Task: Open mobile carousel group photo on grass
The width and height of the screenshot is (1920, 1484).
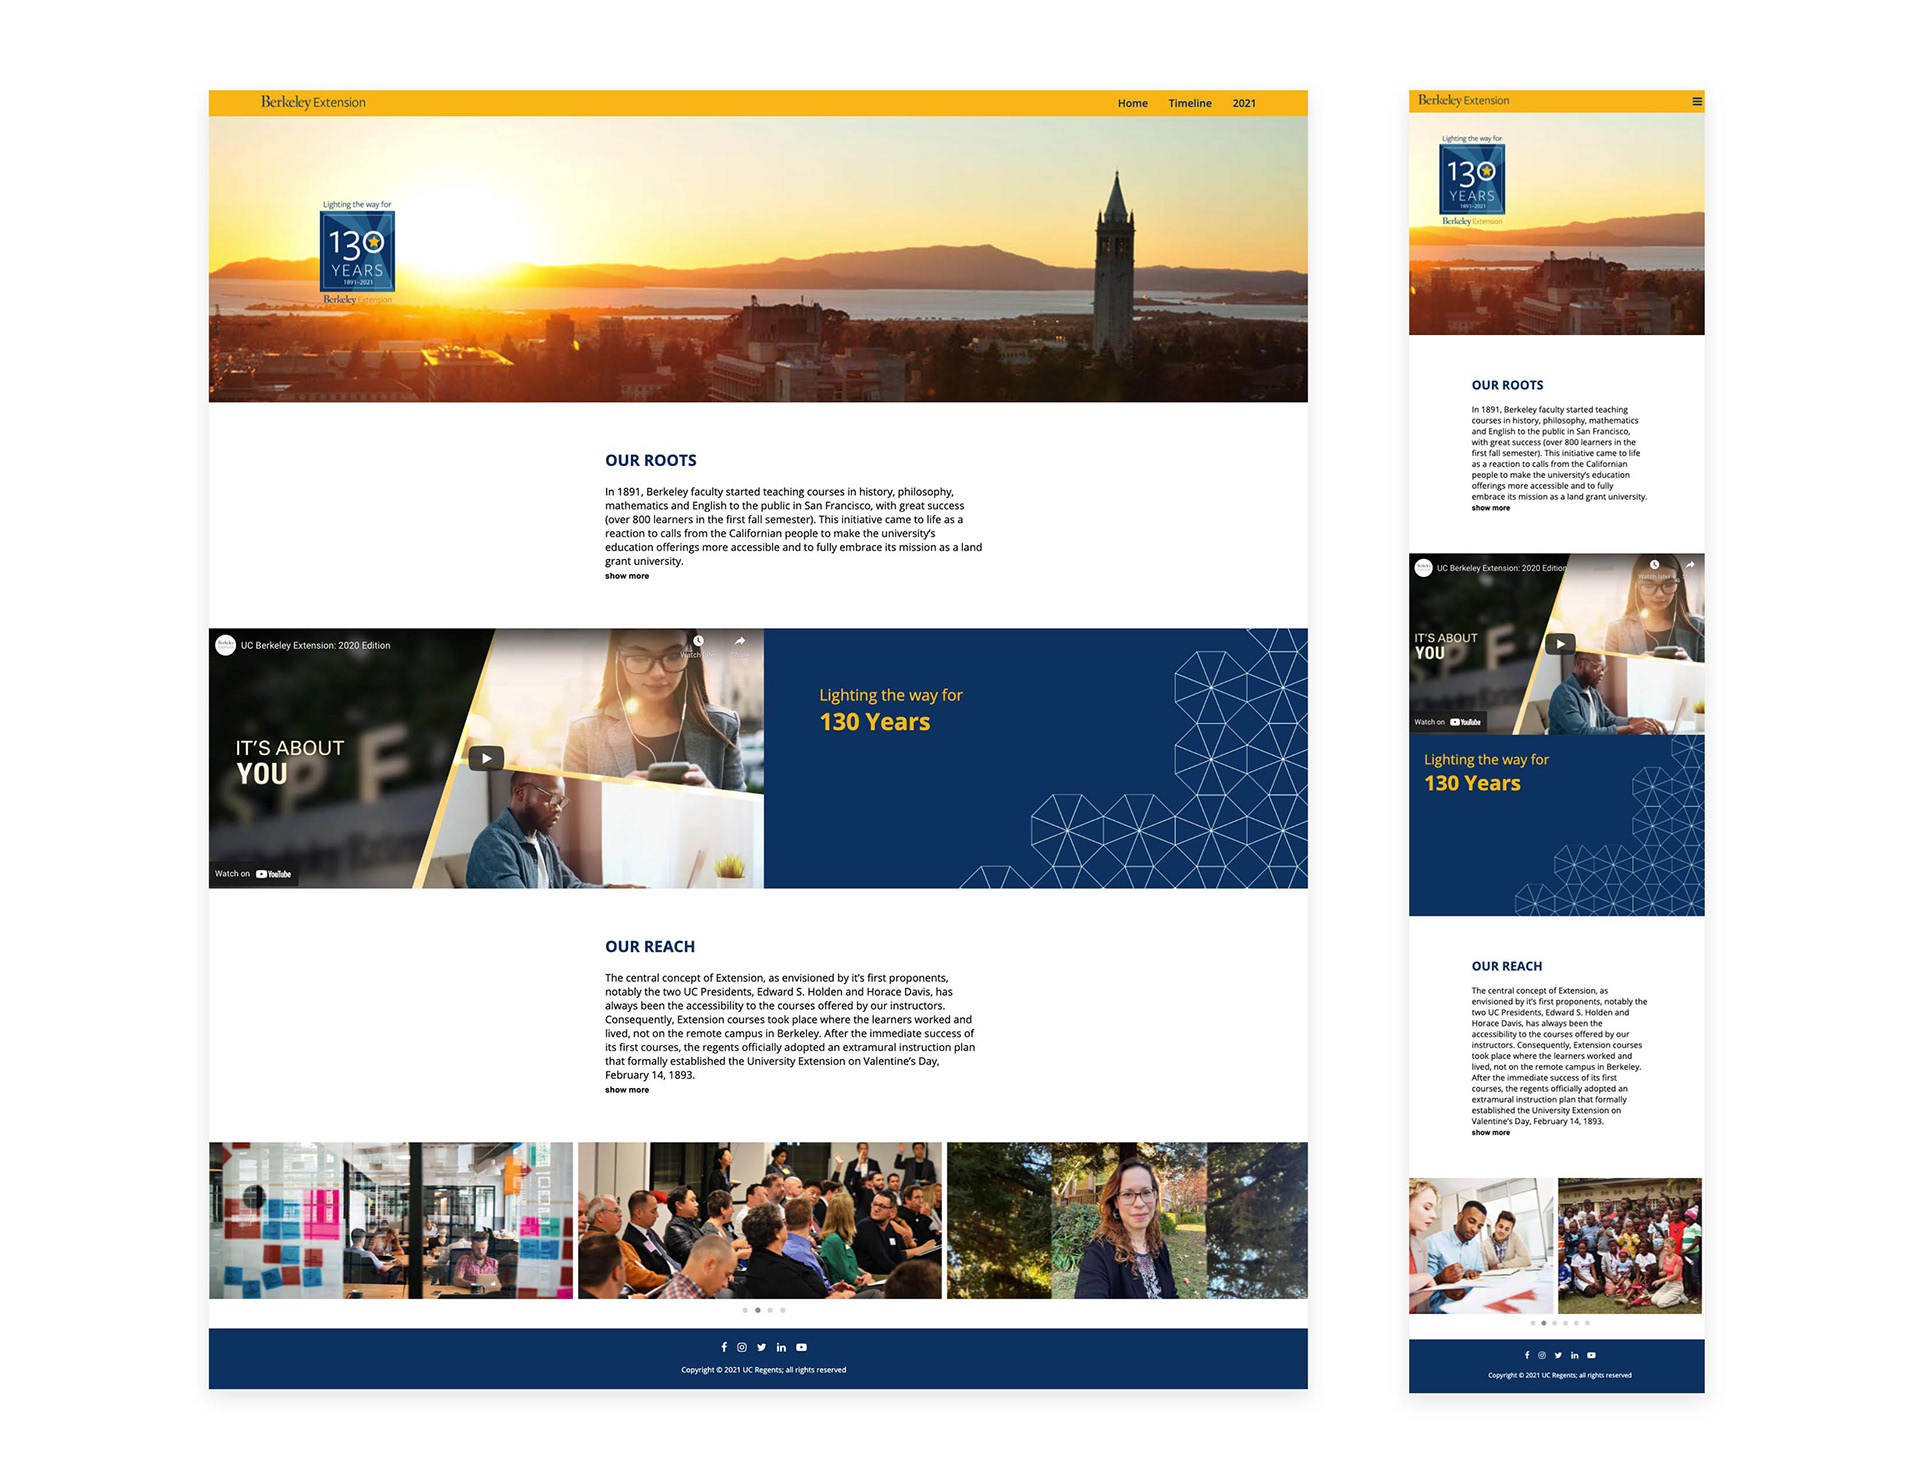Action: 1630,1246
